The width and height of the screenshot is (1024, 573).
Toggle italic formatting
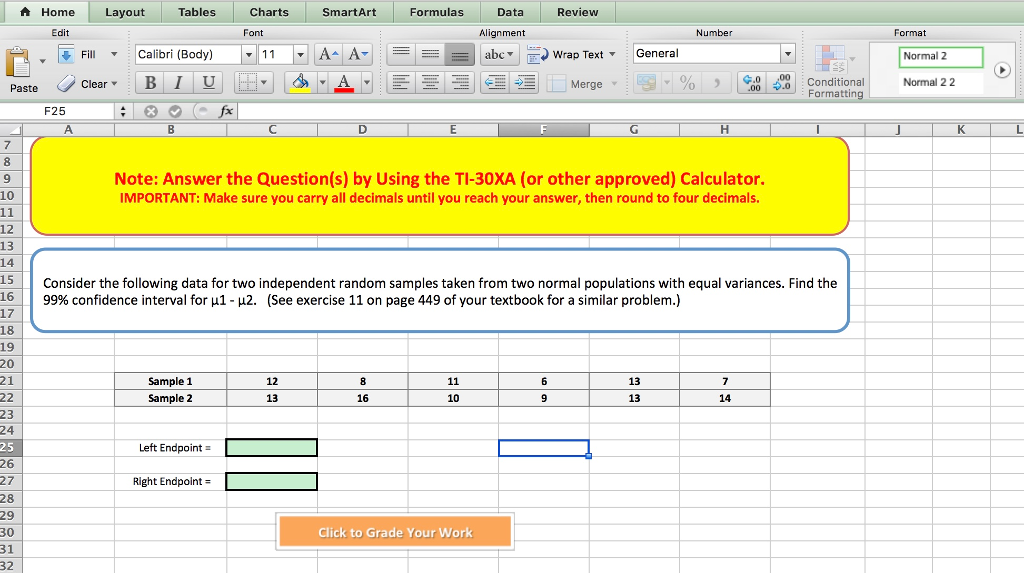[180, 83]
